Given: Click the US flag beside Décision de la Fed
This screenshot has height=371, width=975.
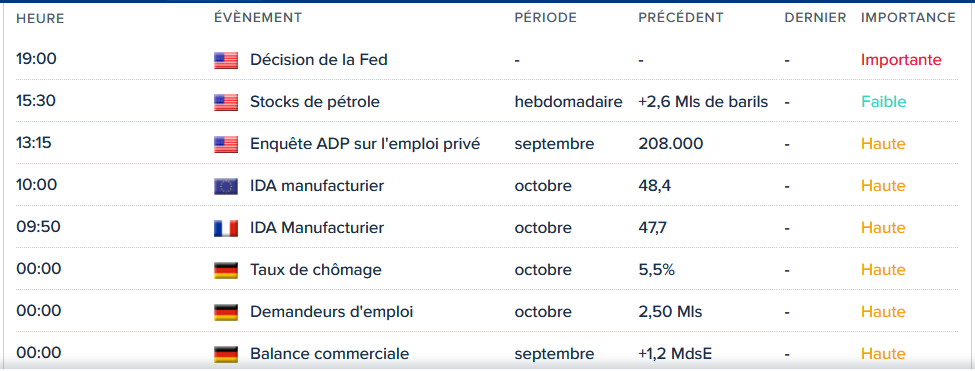Looking at the screenshot, I should point(226,60).
